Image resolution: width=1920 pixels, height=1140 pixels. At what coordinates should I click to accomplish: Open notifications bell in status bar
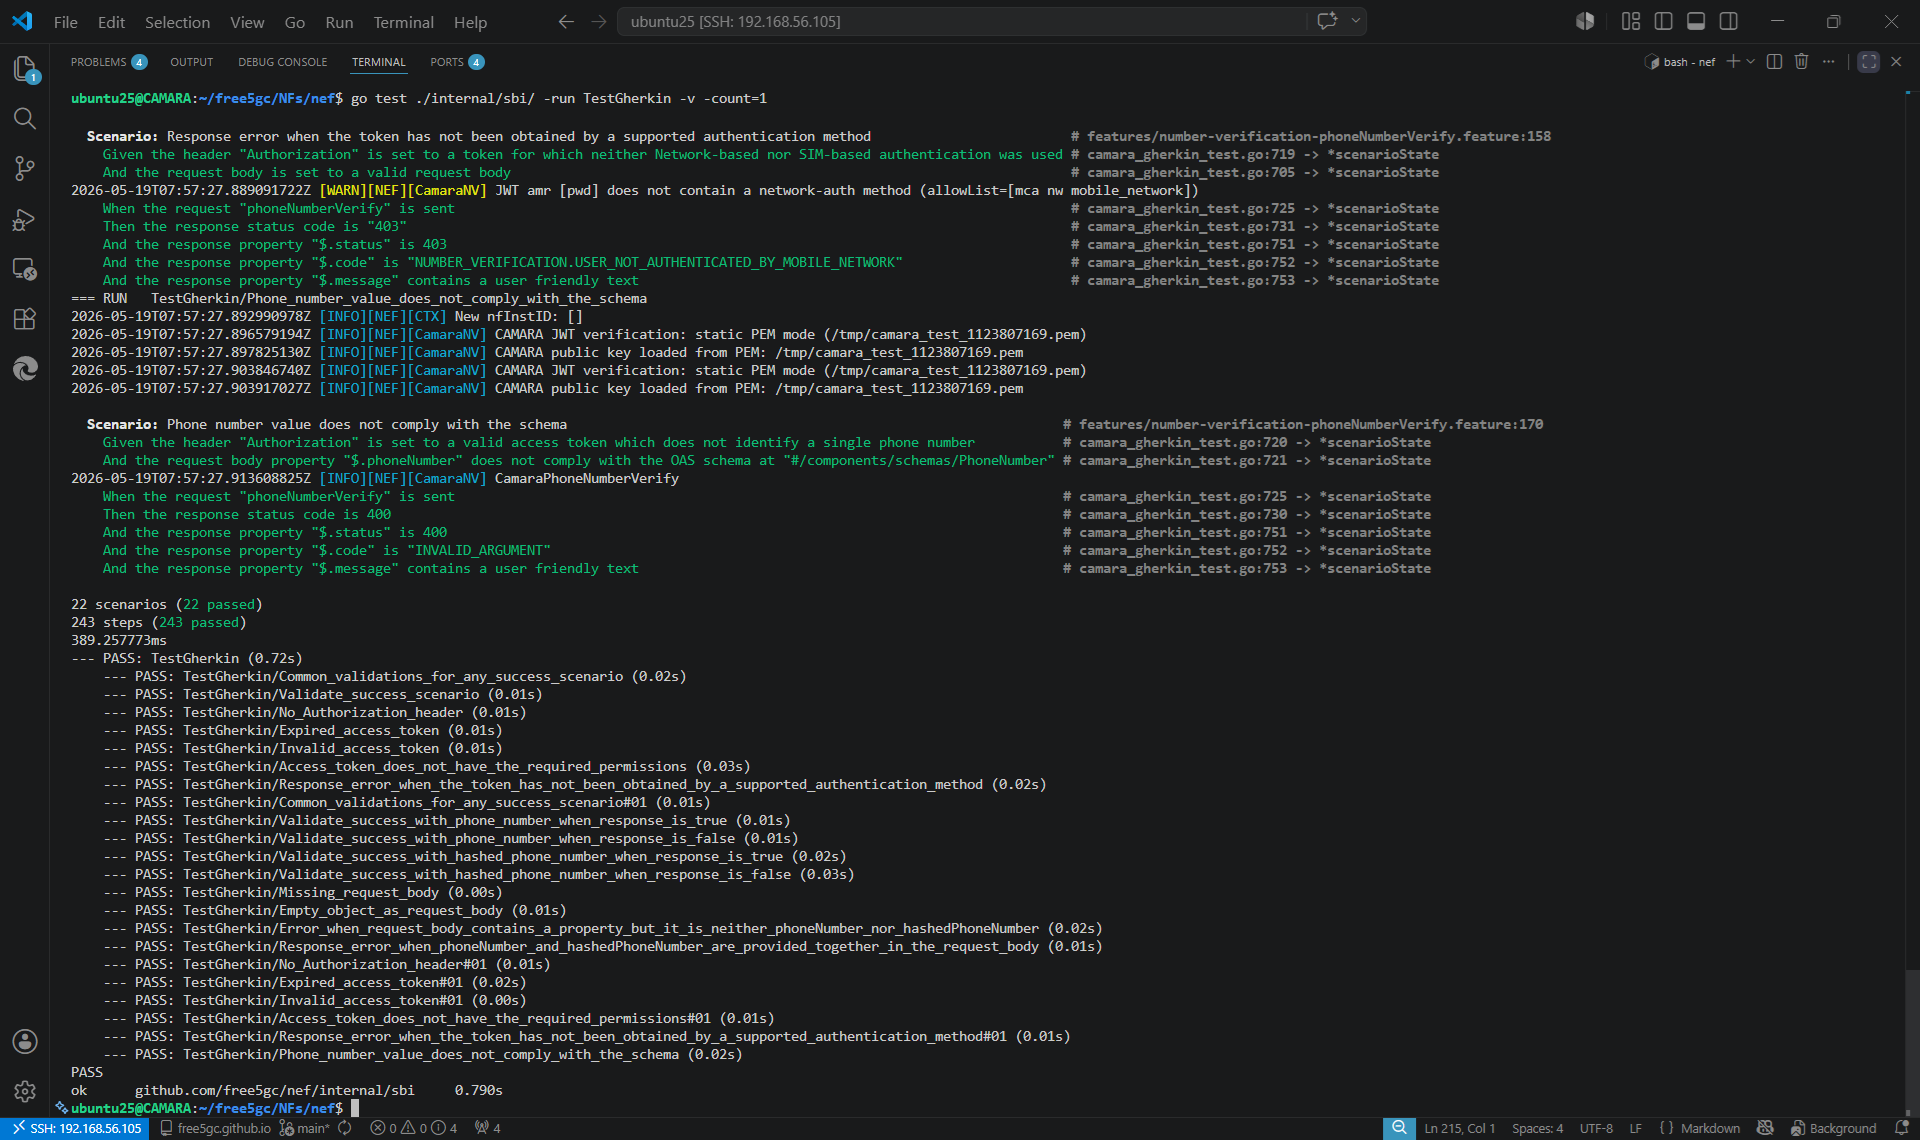(x=1901, y=1128)
